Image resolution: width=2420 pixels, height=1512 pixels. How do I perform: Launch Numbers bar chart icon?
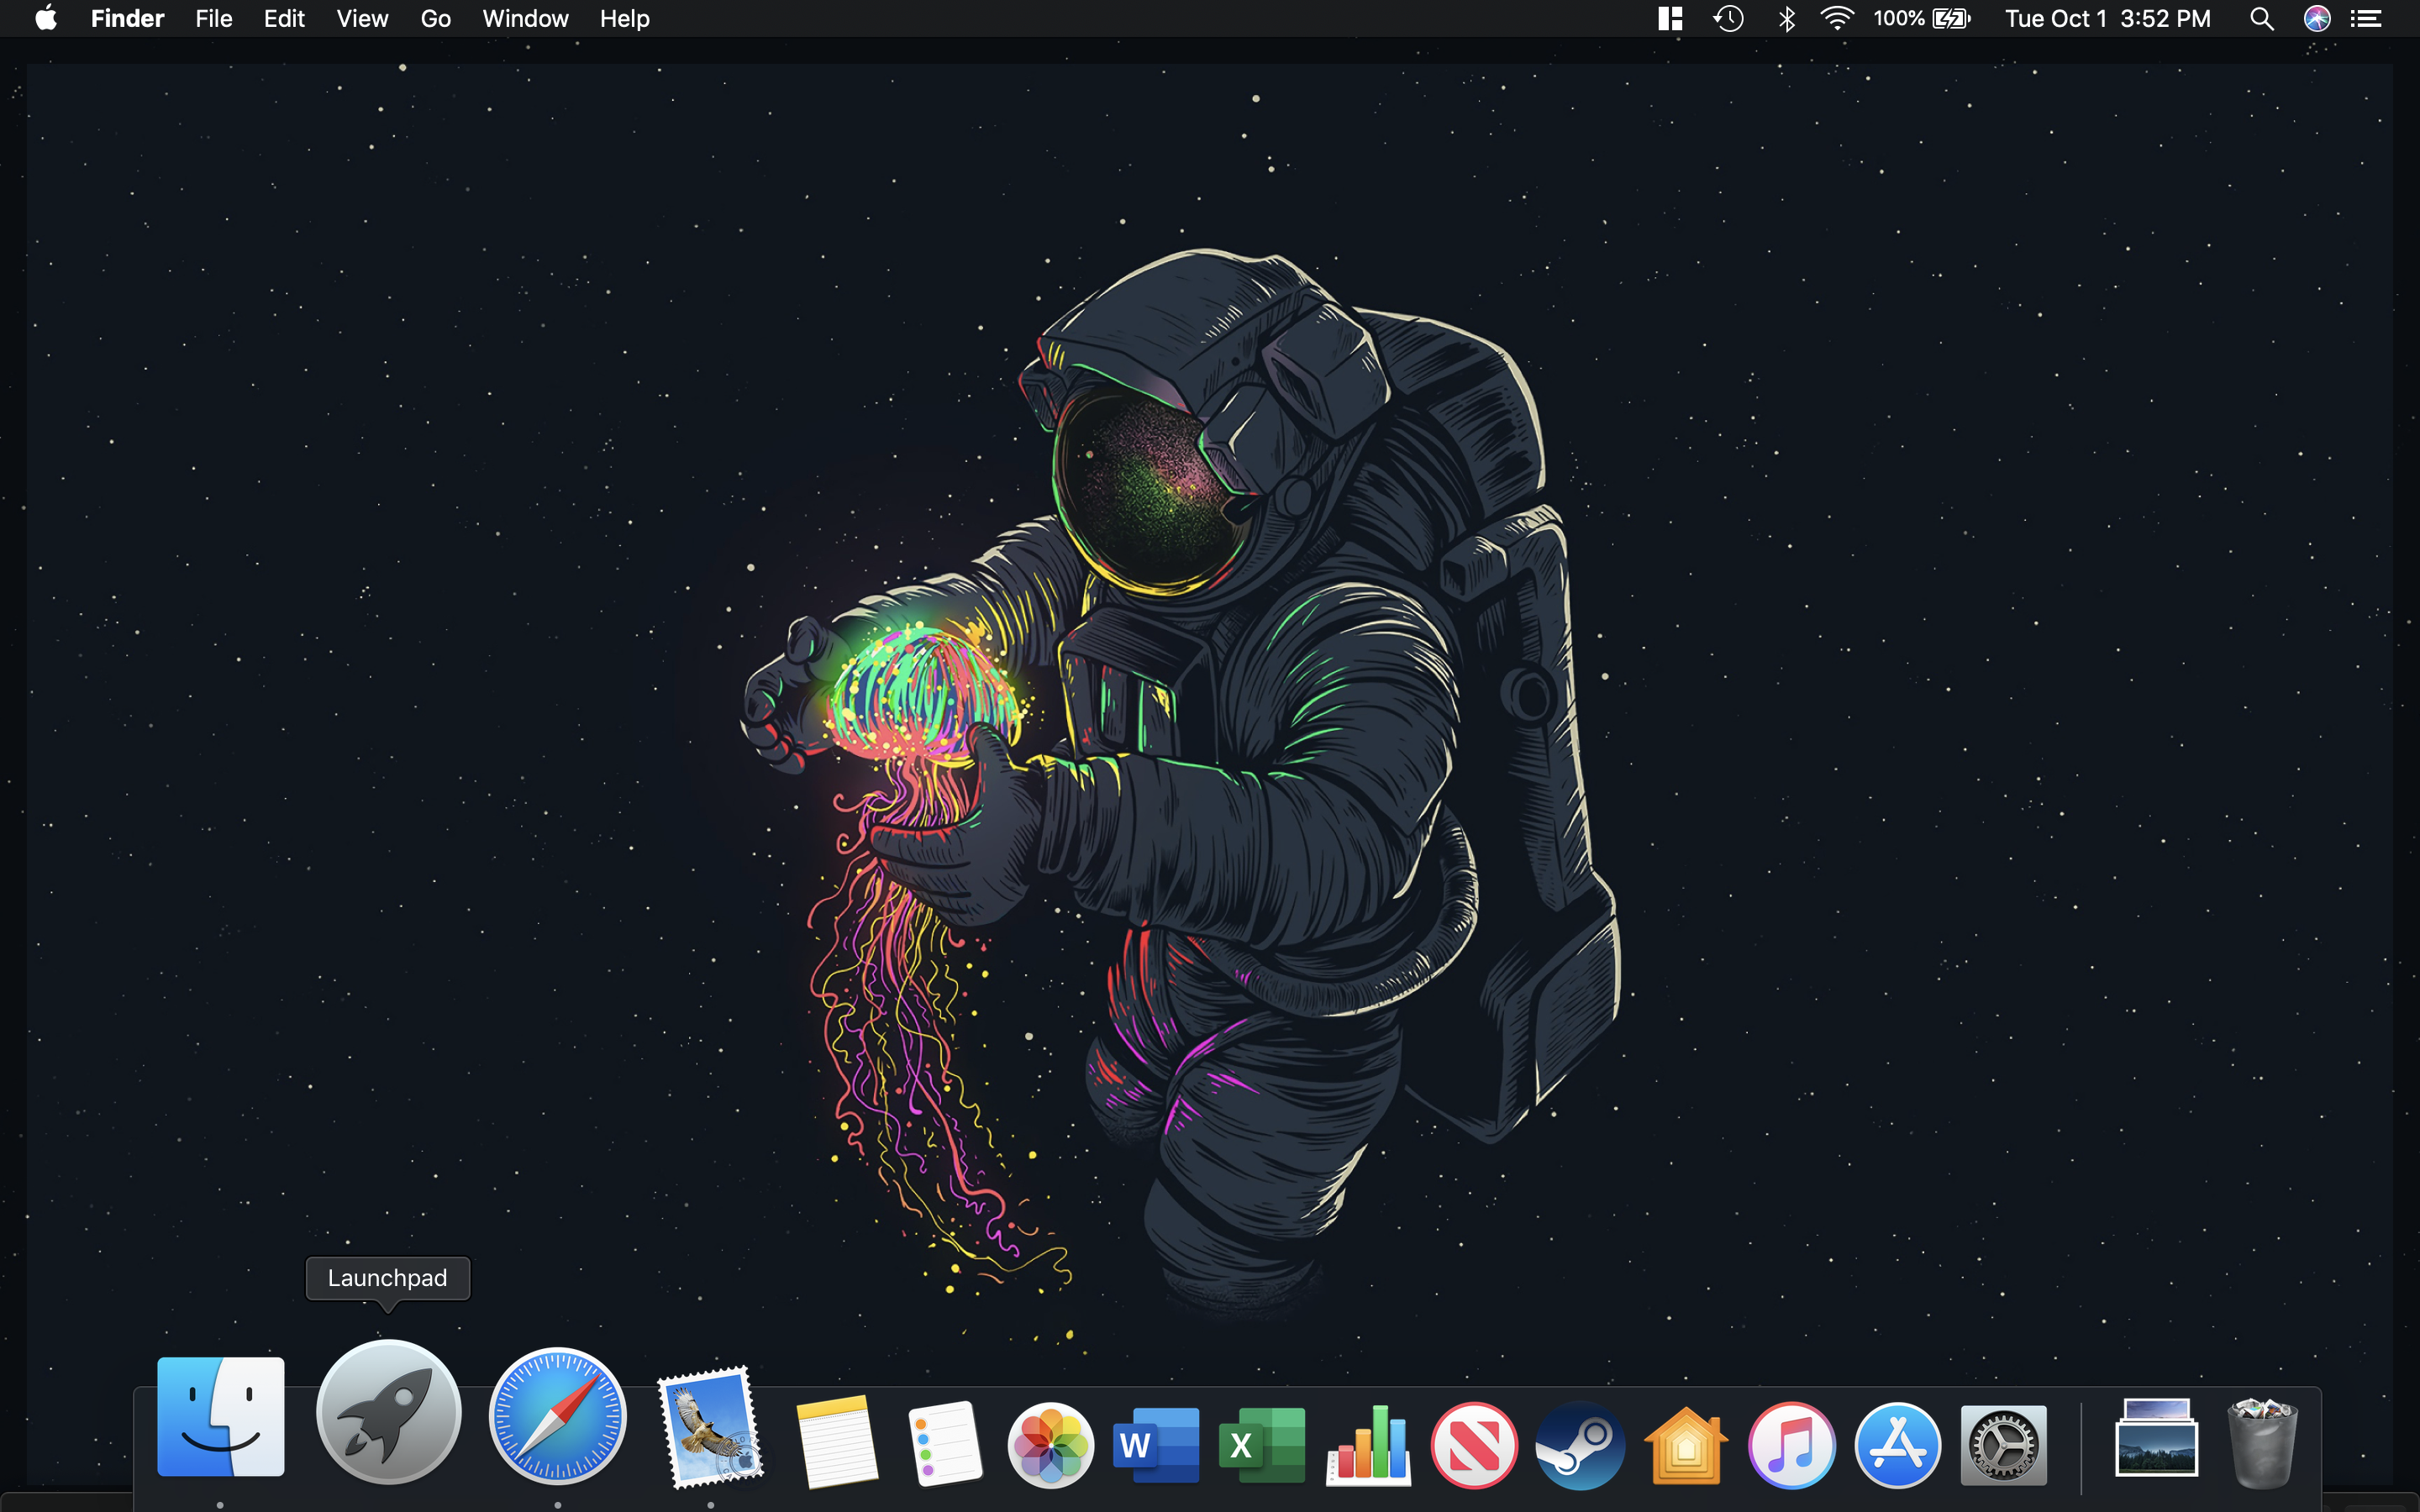coord(1368,1445)
